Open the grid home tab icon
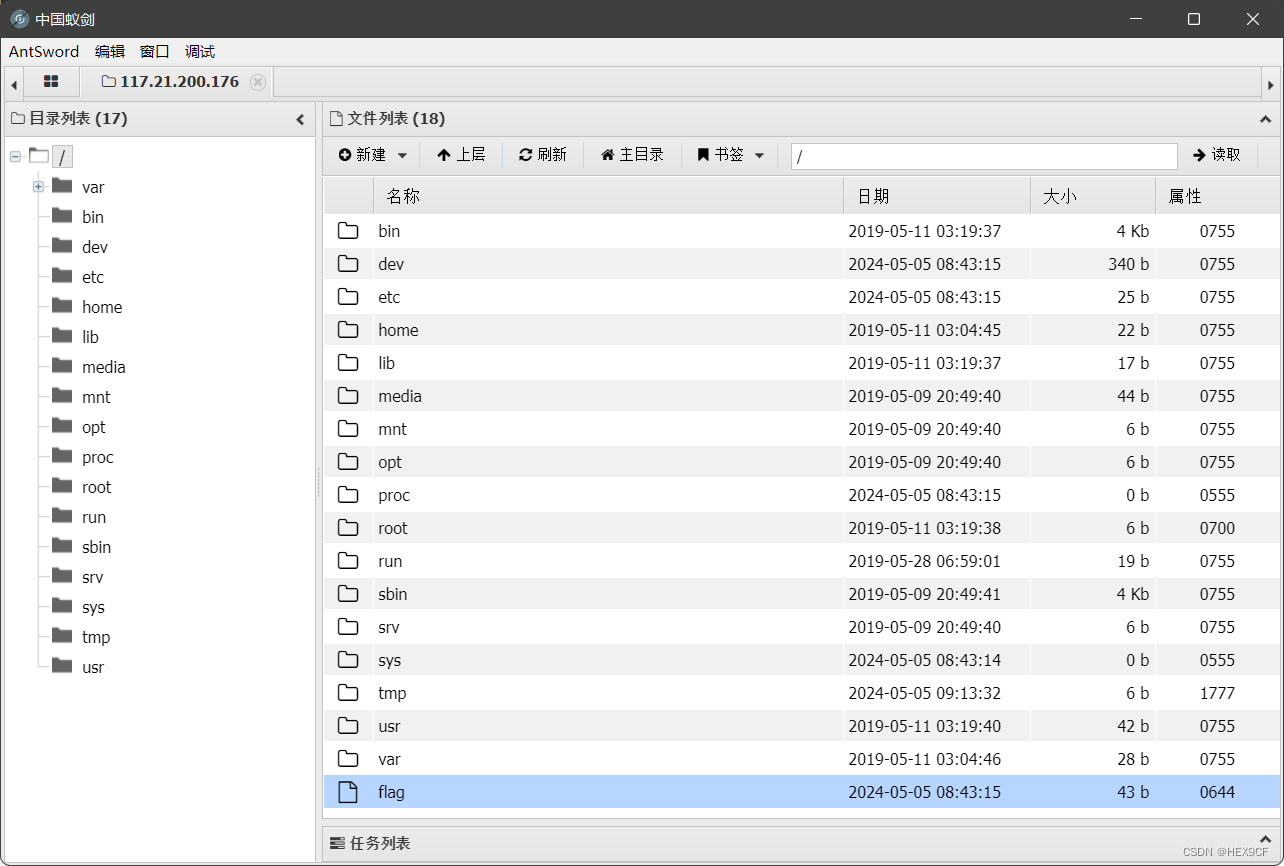Screen dimensions: 1284x866 (51, 82)
